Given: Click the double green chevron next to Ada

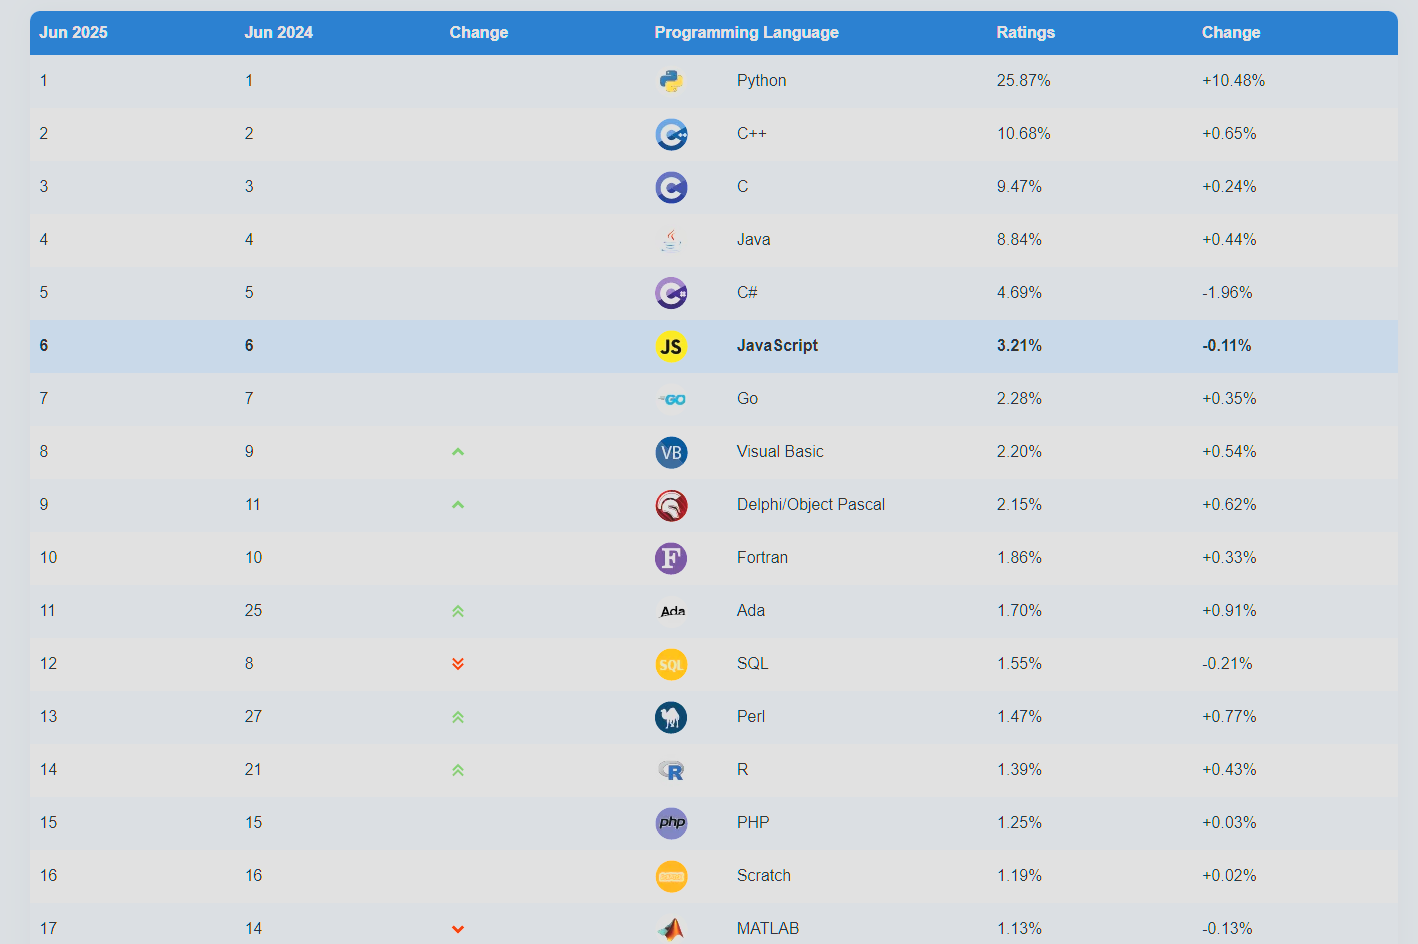Looking at the screenshot, I should [458, 610].
